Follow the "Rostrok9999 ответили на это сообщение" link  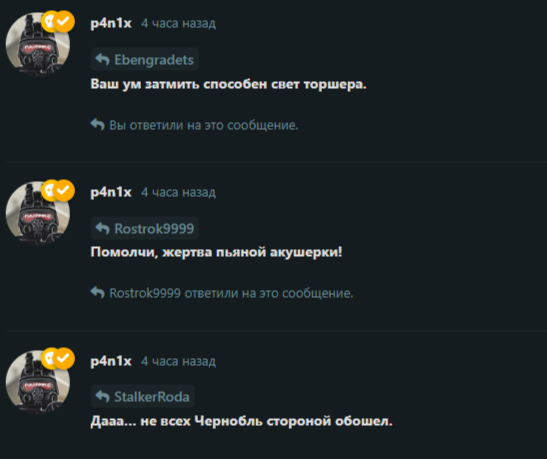[222, 293]
